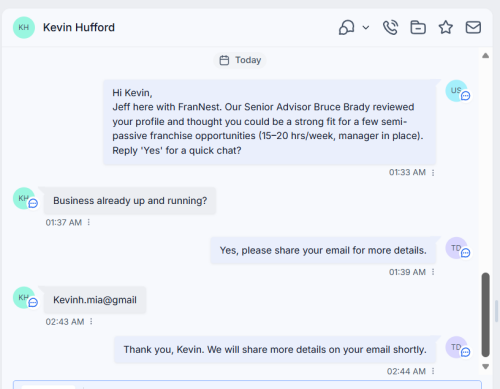Click the call phone icon in header
The width and height of the screenshot is (500, 389).
(x=390, y=27)
